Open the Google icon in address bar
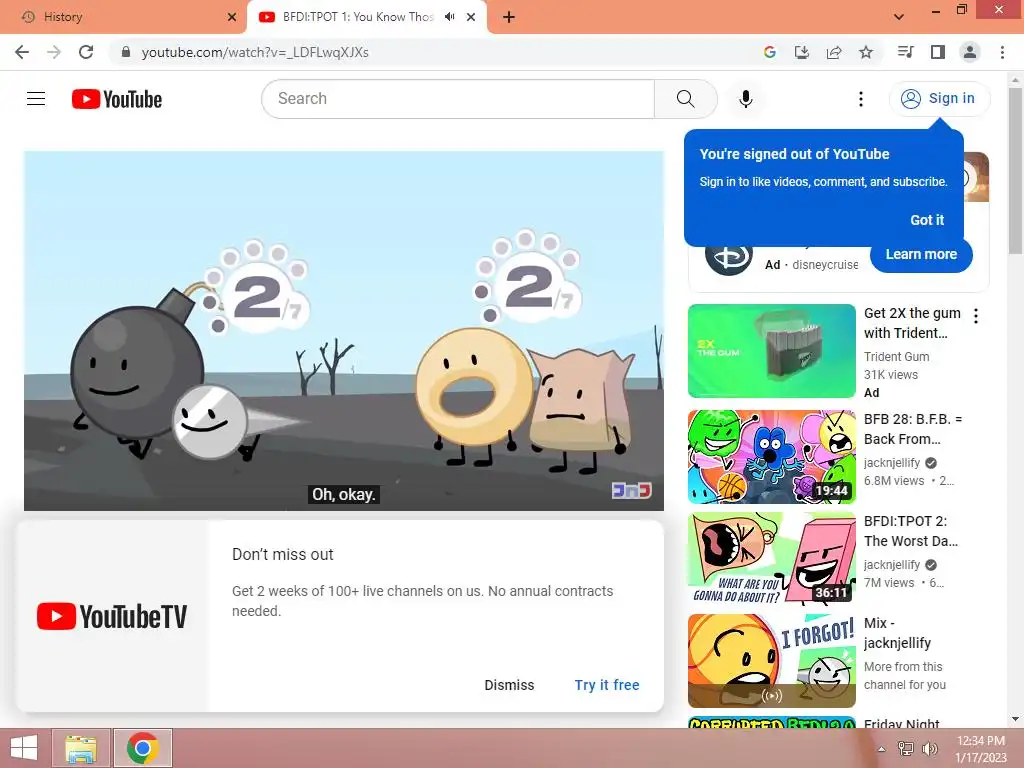The width and height of the screenshot is (1024, 768). (x=769, y=52)
